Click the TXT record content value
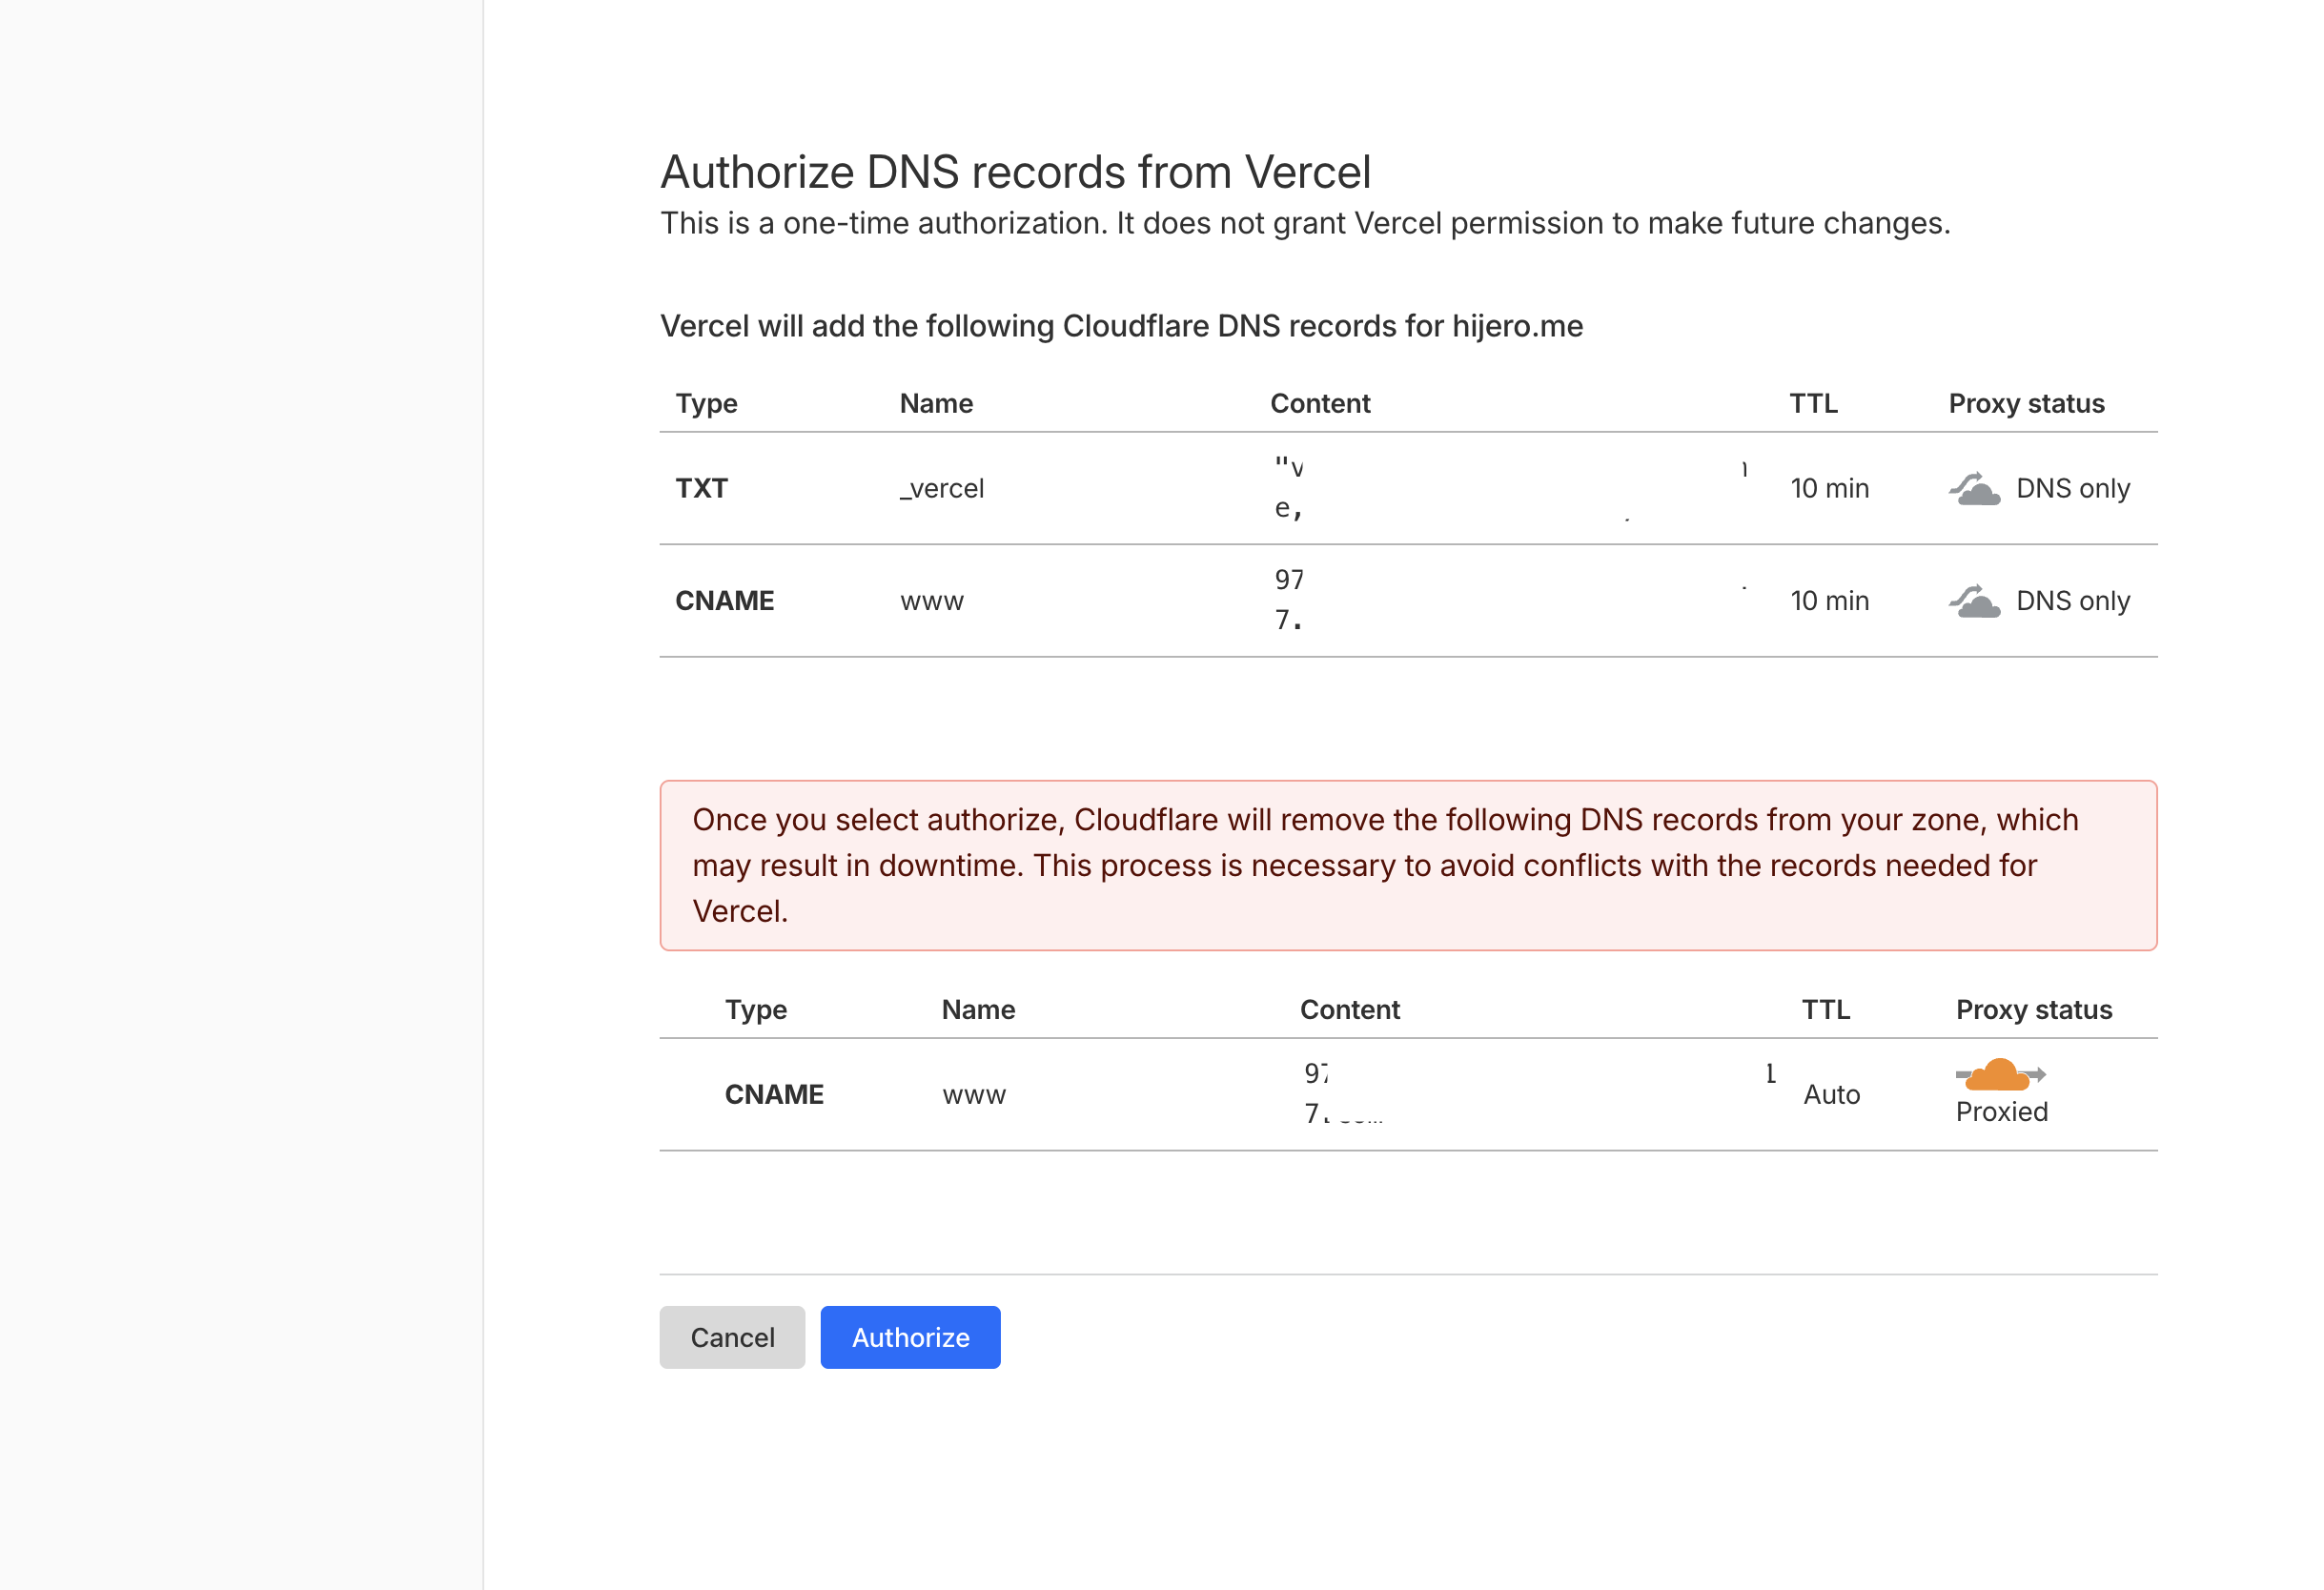The width and height of the screenshot is (2324, 1590). [x=1509, y=488]
